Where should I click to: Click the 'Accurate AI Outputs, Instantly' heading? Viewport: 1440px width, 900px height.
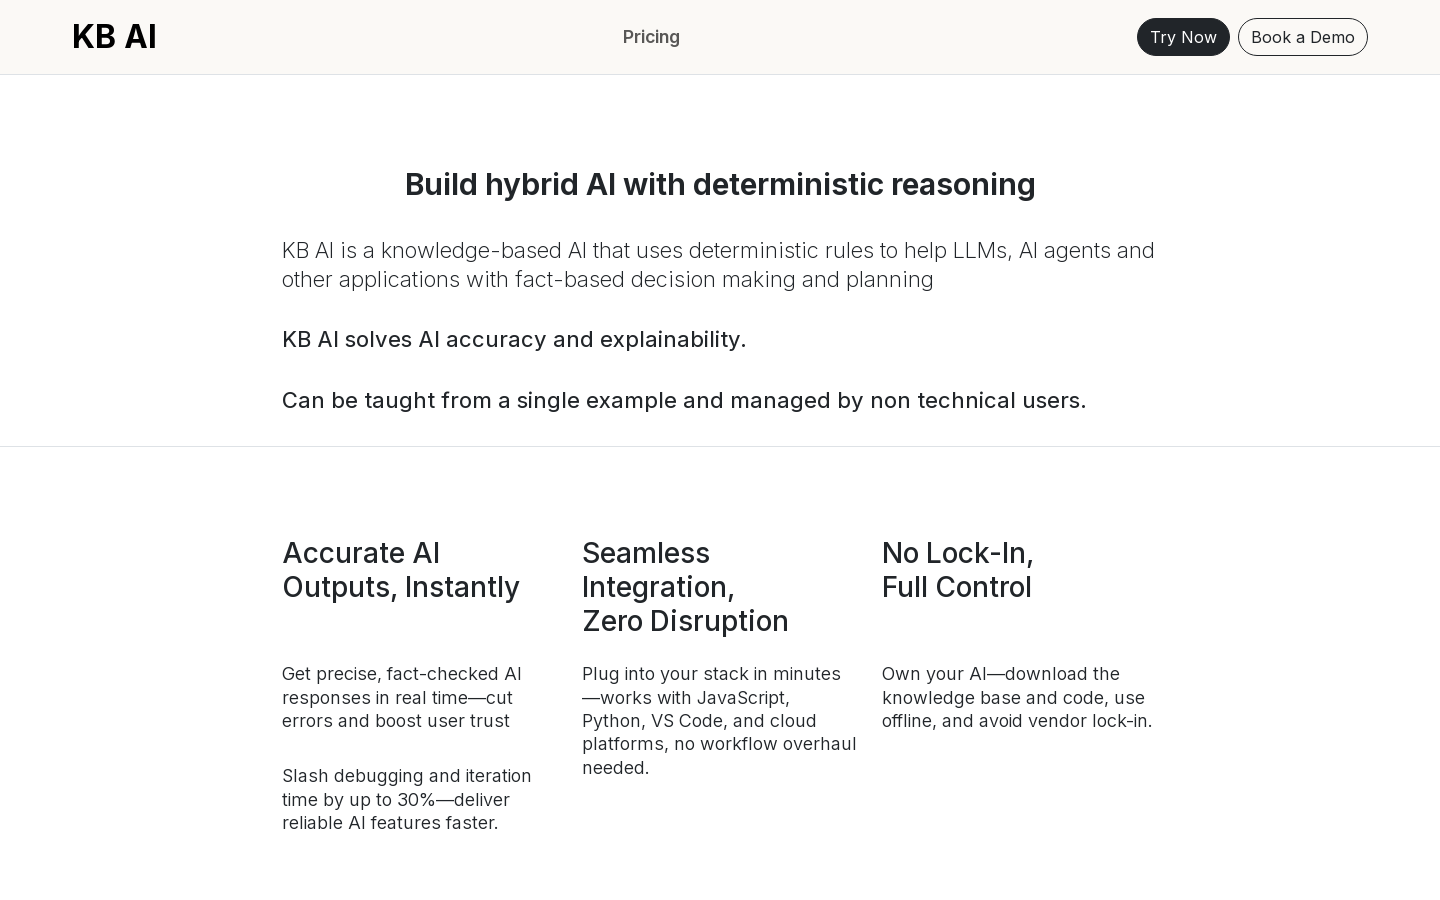[401, 570]
